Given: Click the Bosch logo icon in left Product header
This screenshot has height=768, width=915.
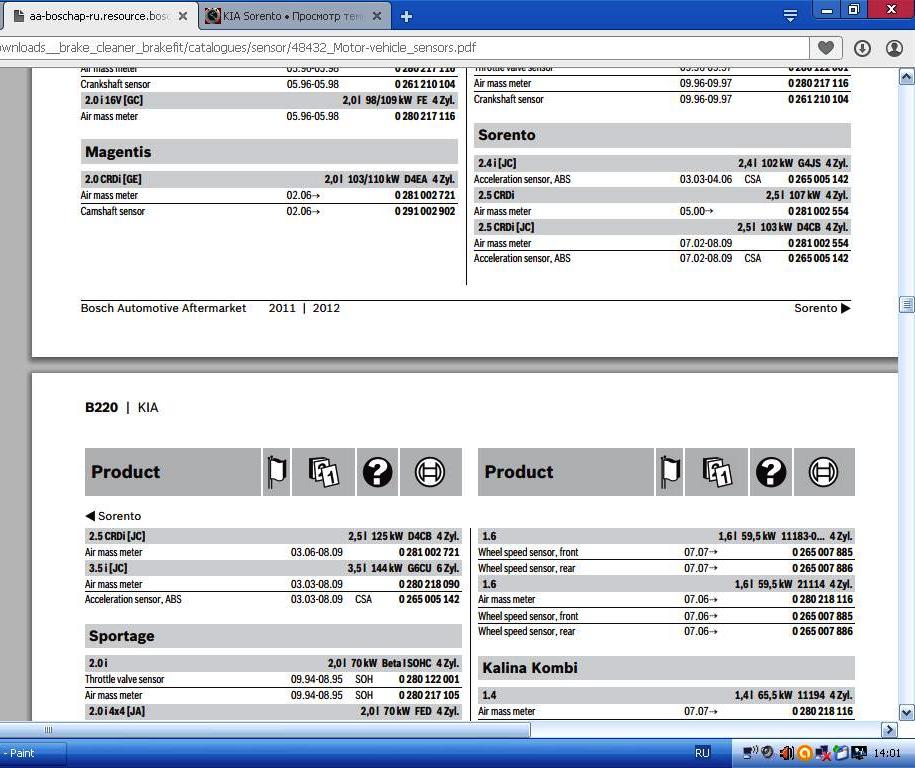Looking at the screenshot, I should (430, 472).
